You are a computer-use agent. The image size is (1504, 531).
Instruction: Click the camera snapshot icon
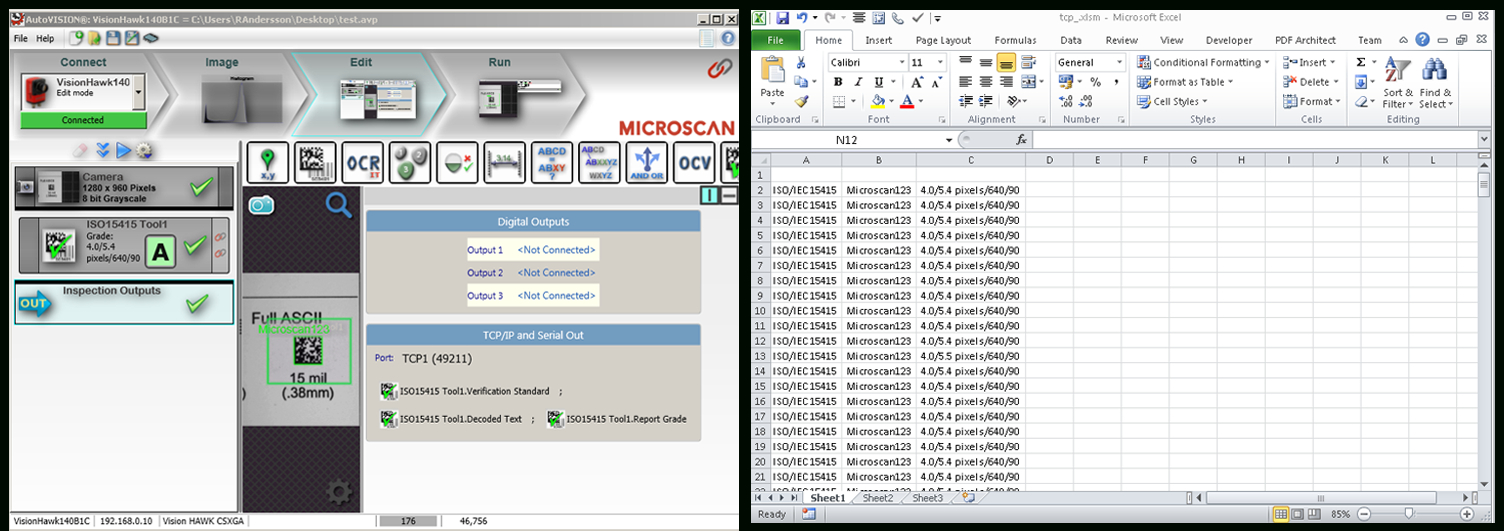[x=262, y=205]
